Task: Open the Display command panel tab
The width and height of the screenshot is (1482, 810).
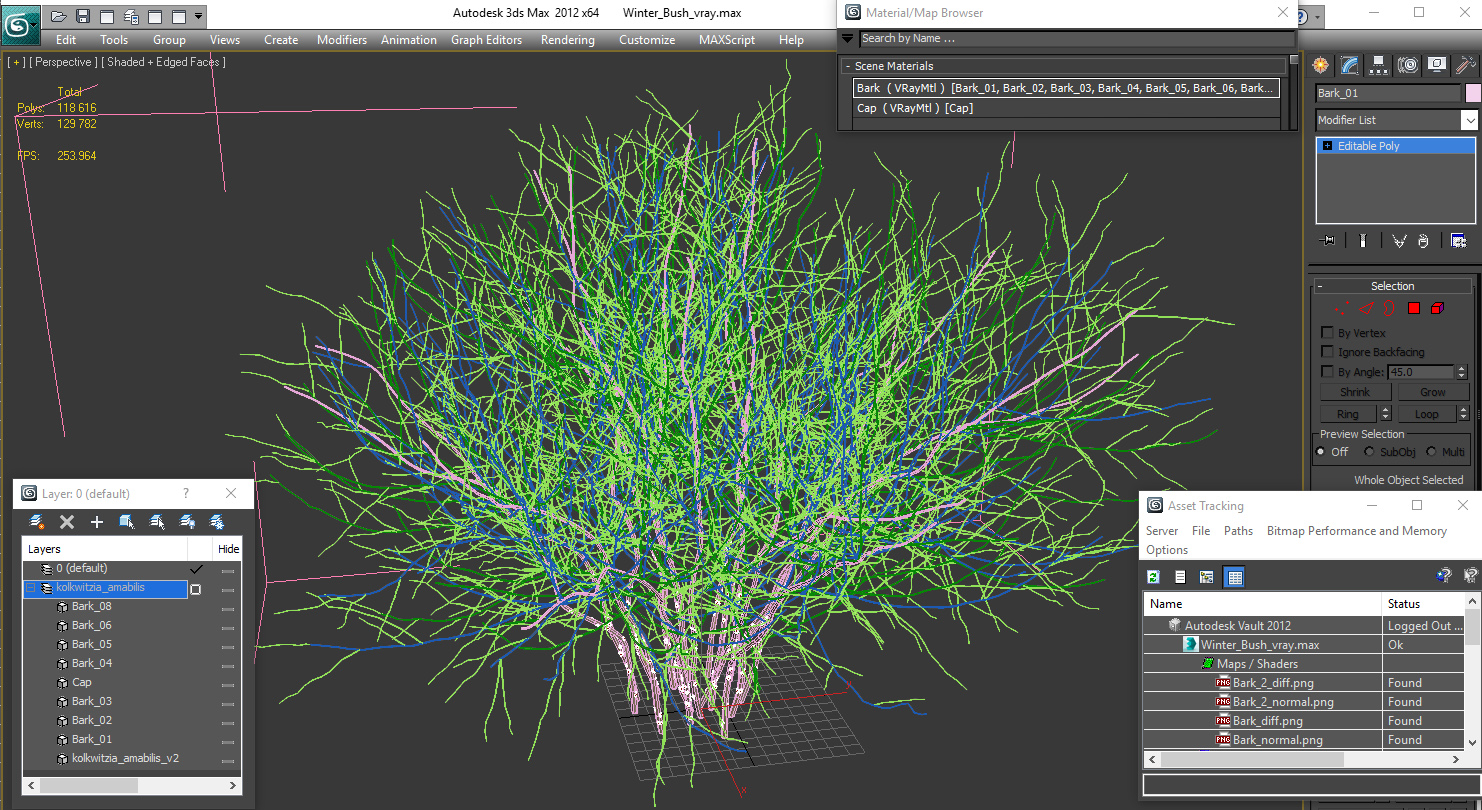Action: coord(1437,65)
